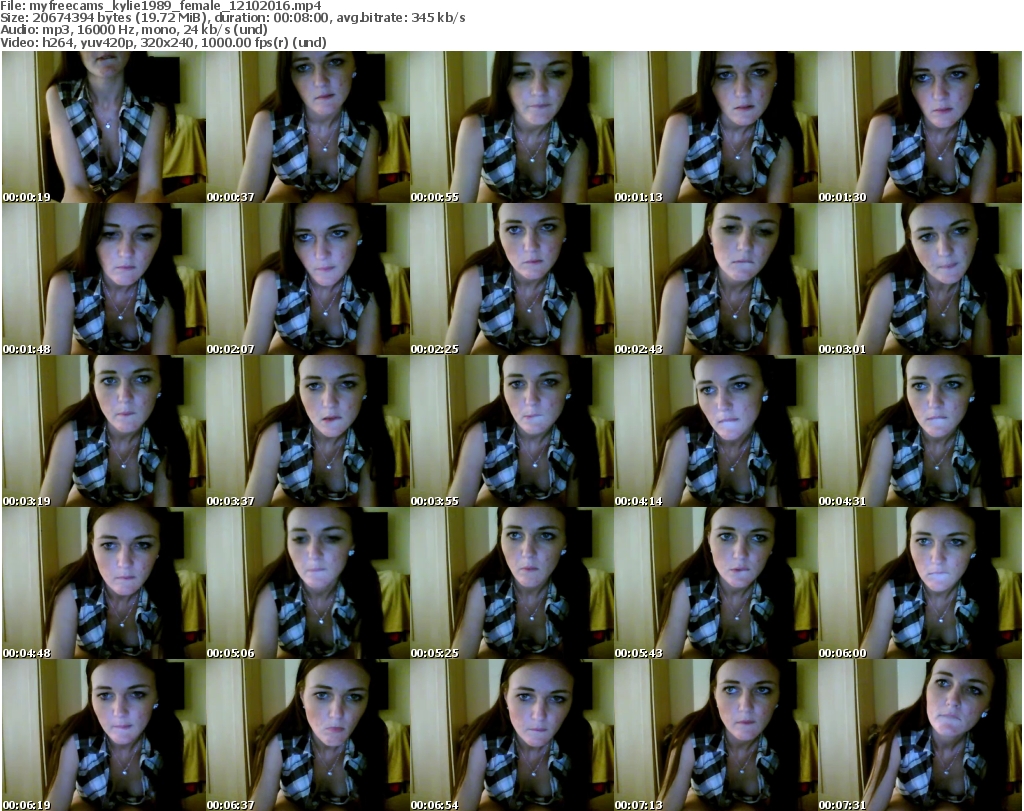Pick the preview frame marked 00:06:54
This screenshot has height=811, width=1024.
[x=511, y=735]
